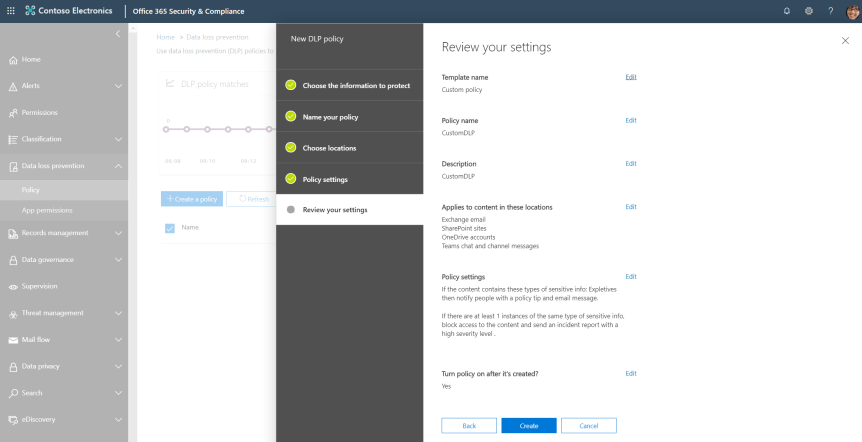Open the settings gear icon
862x442 pixels.
pyautogui.click(x=808, y=11)
